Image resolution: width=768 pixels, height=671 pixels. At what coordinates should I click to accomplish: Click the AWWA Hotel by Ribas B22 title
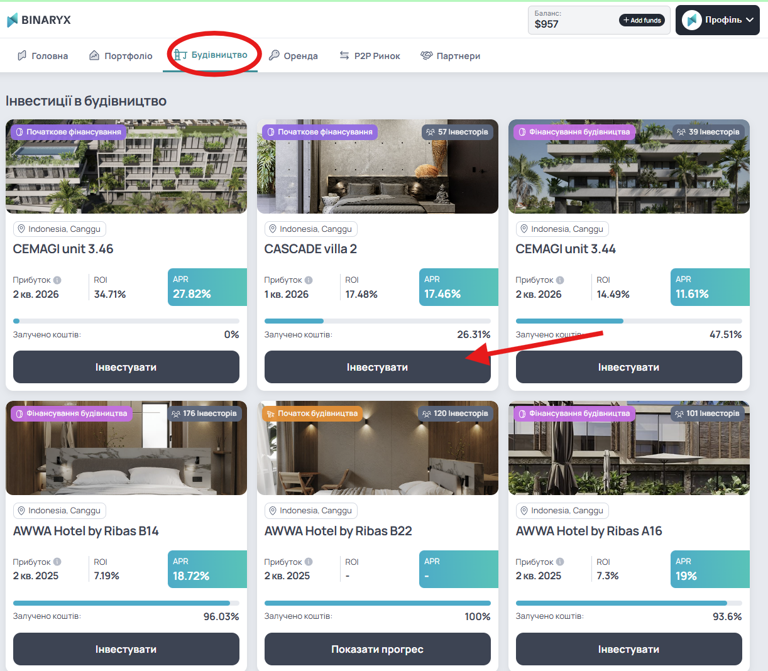point(338,531)
